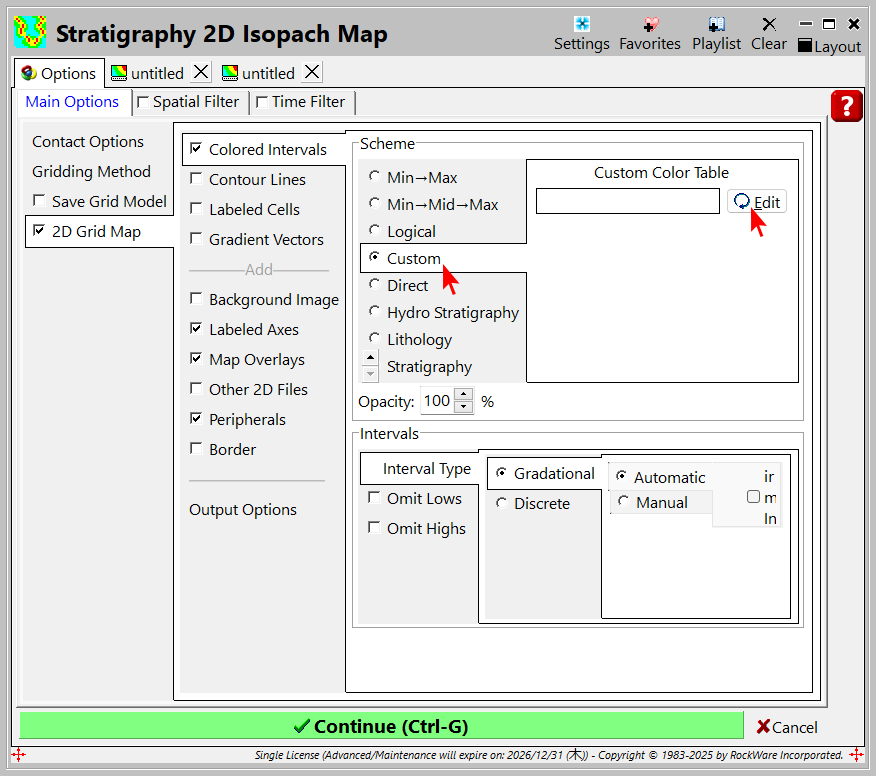Check the Omit Lows option
Viewport: 876px width, 776px height.
tap(374, 498)
